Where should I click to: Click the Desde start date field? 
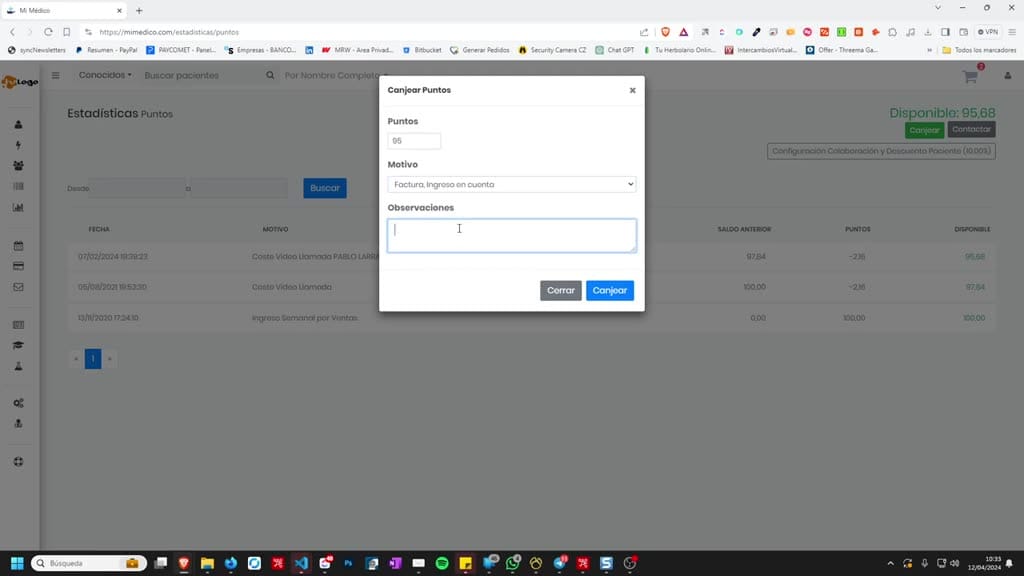point(137,188)
